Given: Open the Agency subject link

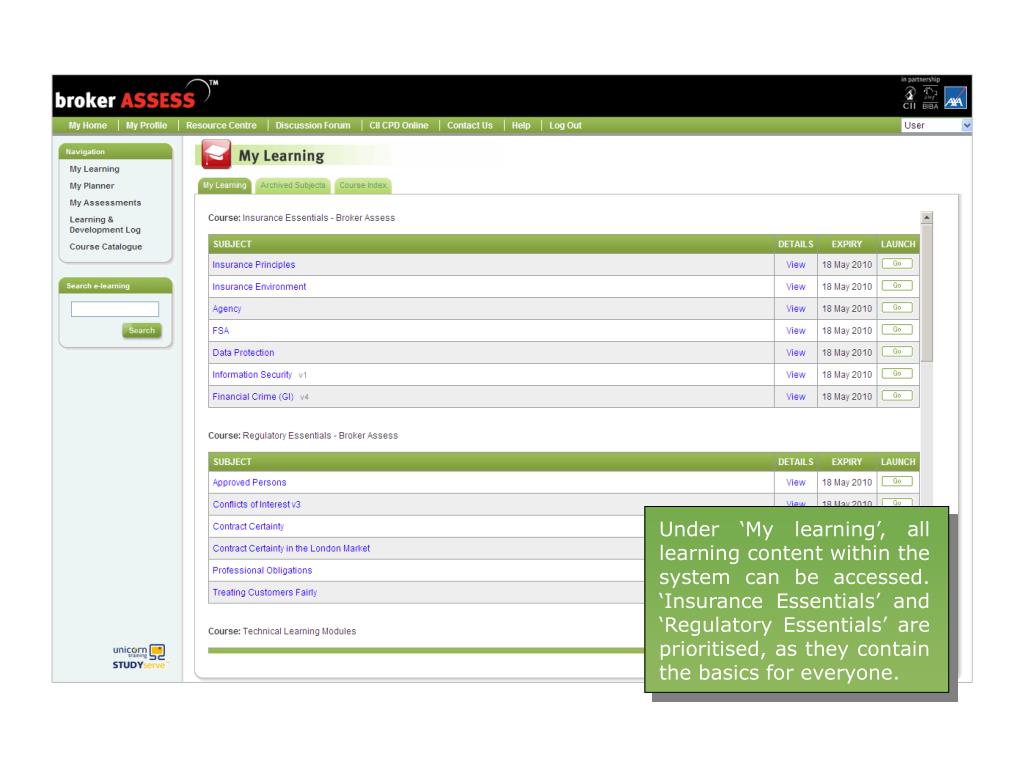Looking at the screenshot, I should [227, 308].
